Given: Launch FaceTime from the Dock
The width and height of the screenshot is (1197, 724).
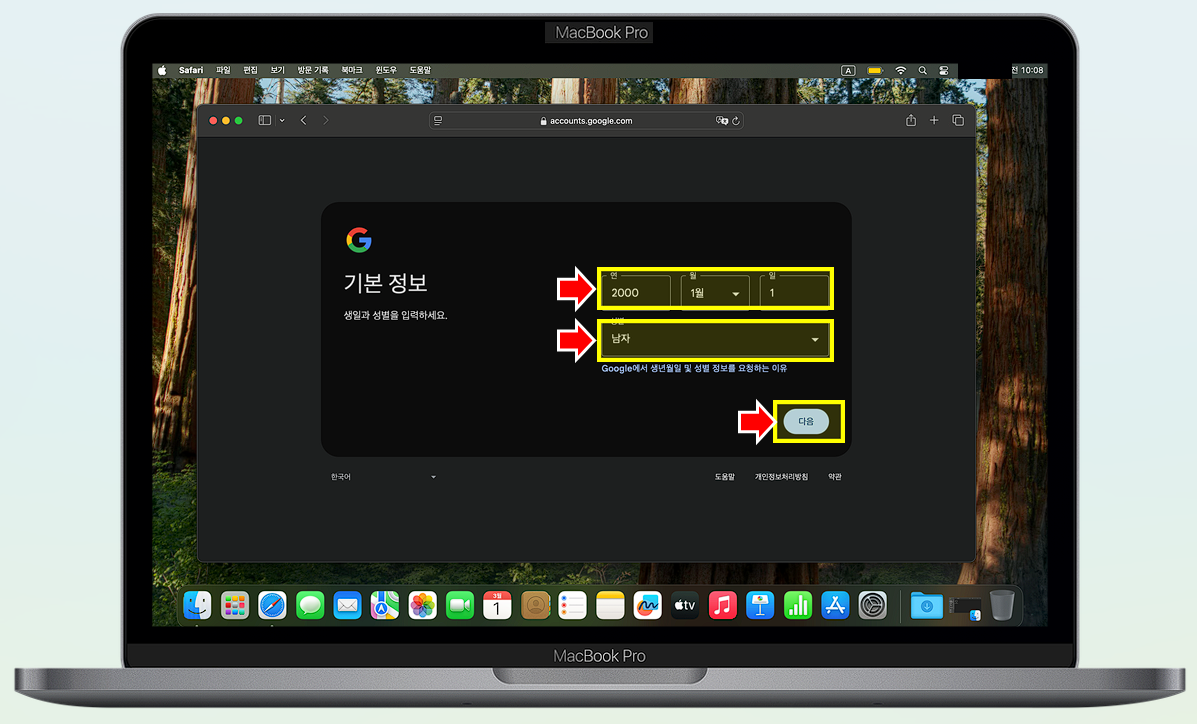Looking at the screenshot, I should coord(460,606).
